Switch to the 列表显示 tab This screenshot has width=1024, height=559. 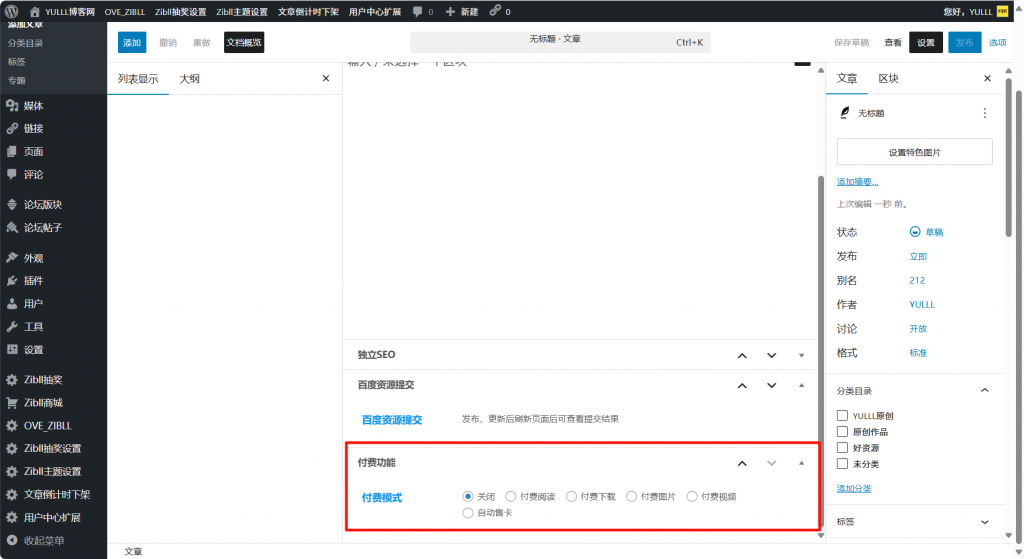coord(138,79)
